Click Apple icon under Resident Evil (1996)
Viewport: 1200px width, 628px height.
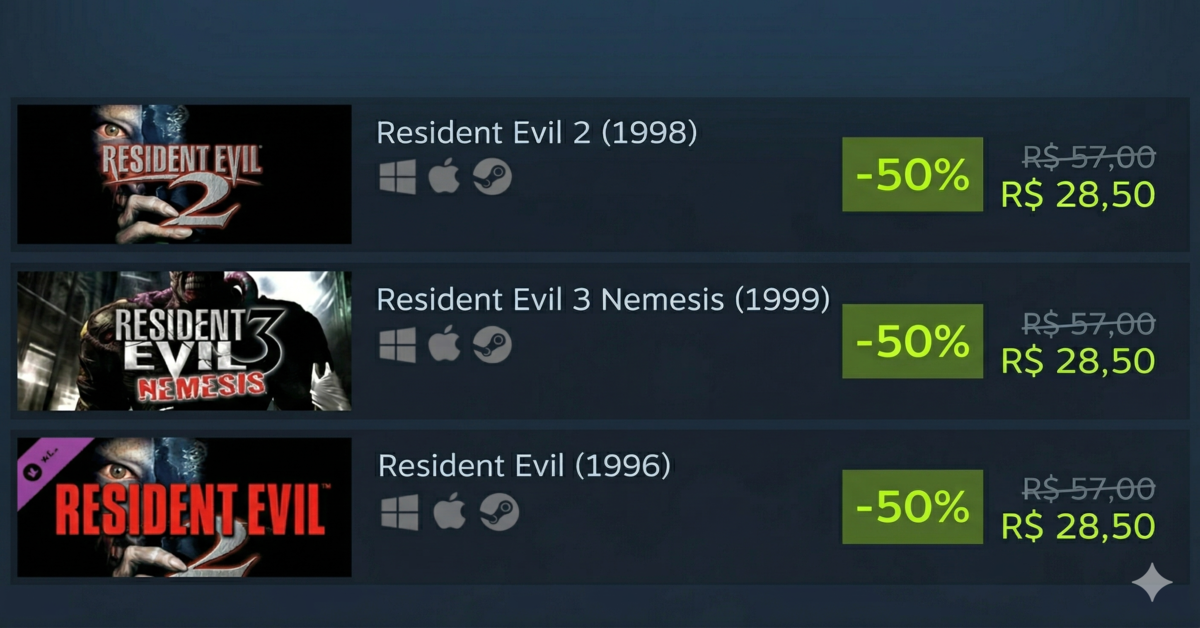(448, 512)
